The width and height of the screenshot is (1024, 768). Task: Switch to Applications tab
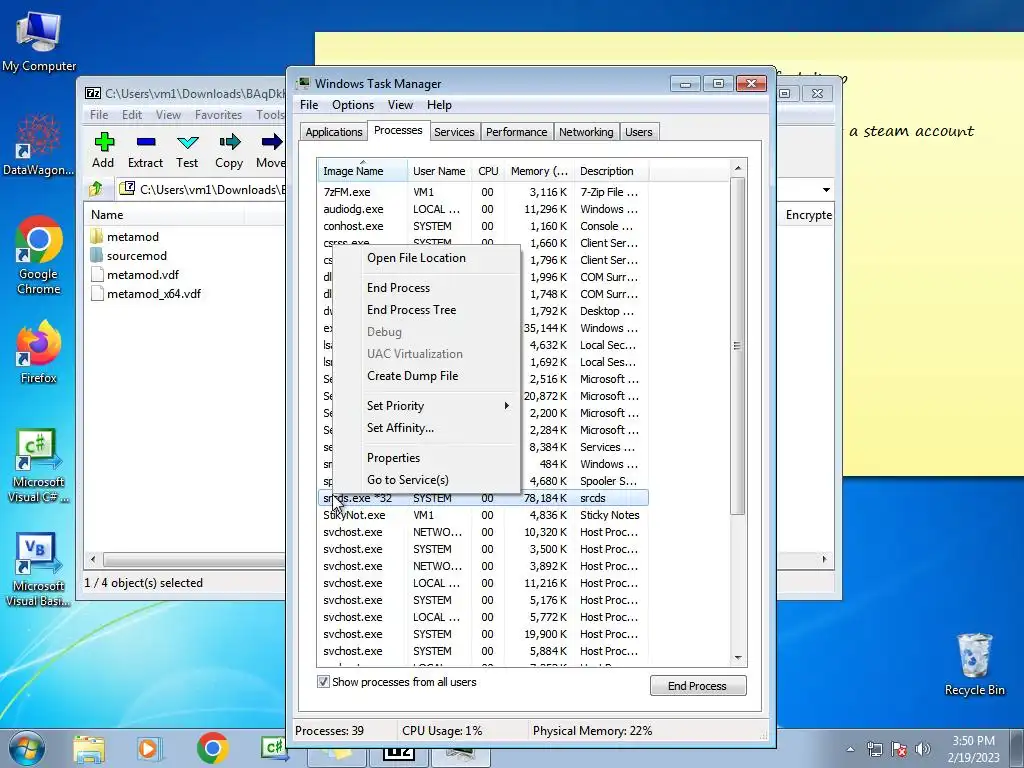tap(334, 132)
